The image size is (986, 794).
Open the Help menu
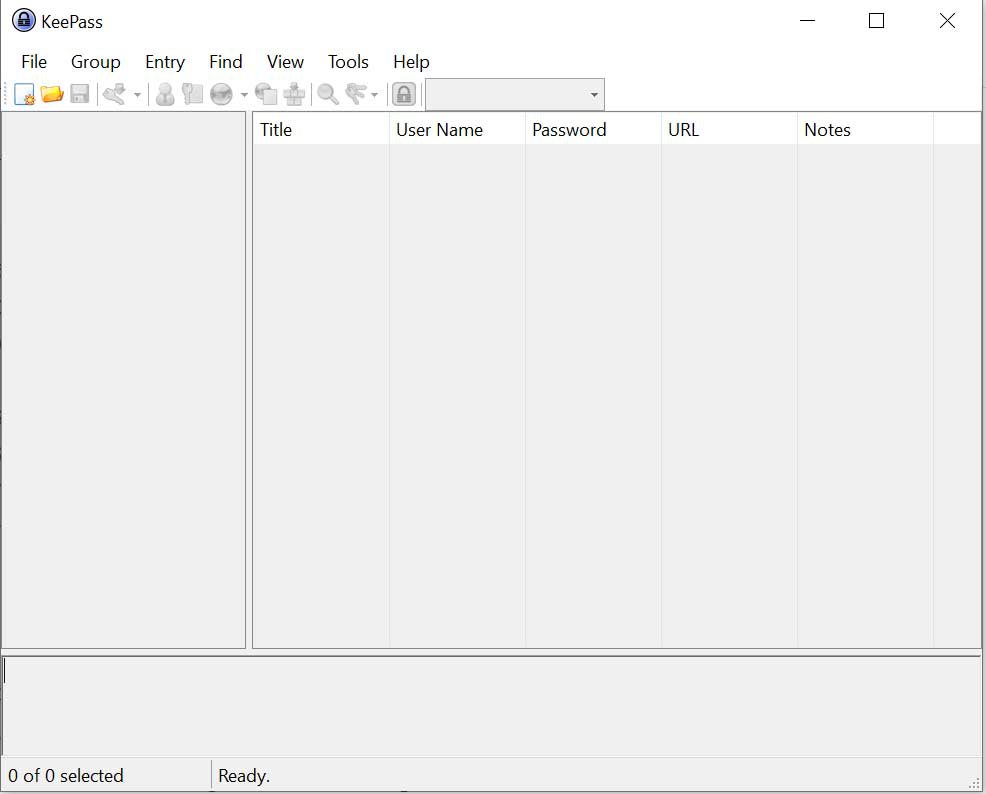point(412,62)
